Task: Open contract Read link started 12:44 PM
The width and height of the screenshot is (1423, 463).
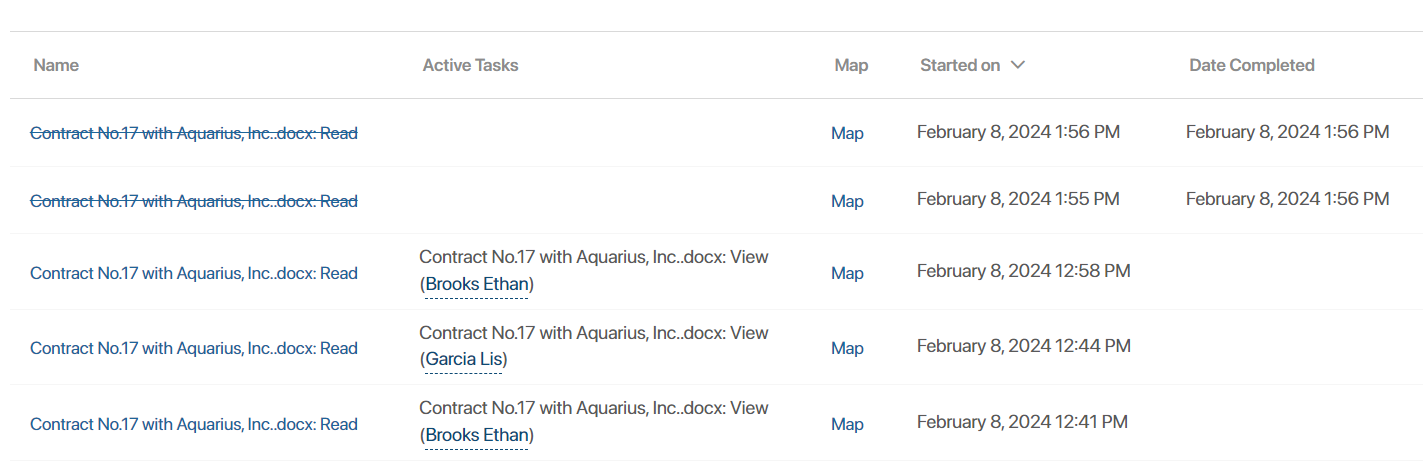Action: [x=194, y=348]
